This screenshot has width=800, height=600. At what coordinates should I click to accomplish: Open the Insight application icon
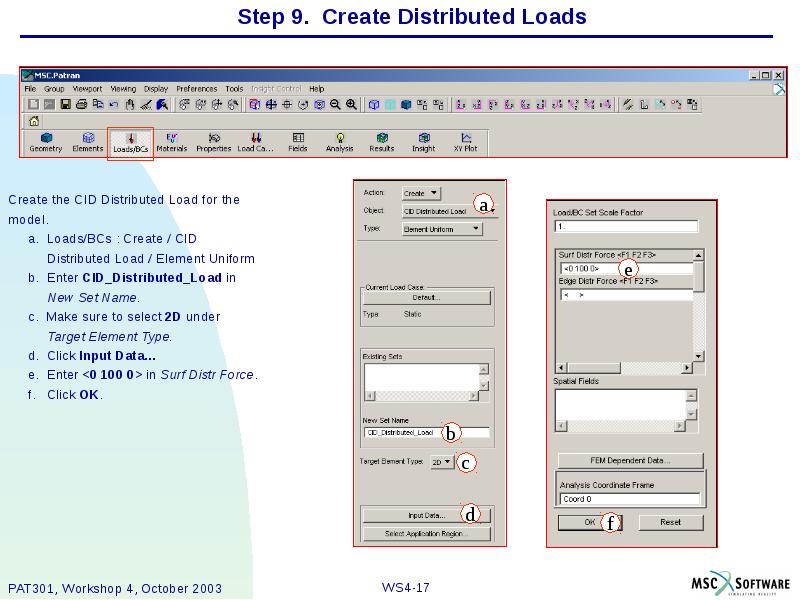[x=422, y=140]
